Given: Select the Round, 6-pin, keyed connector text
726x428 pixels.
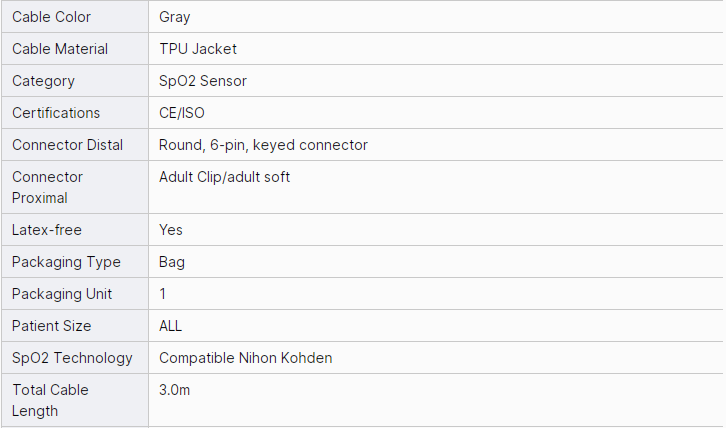Looking at the screenshot, I should (263, 145).
